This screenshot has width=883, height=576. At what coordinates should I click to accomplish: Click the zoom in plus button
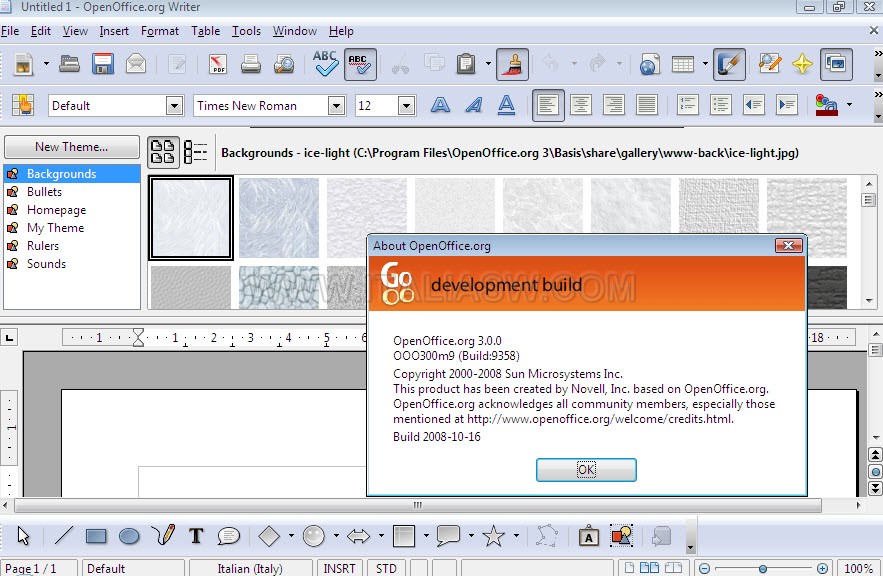[x=822, y=569]
